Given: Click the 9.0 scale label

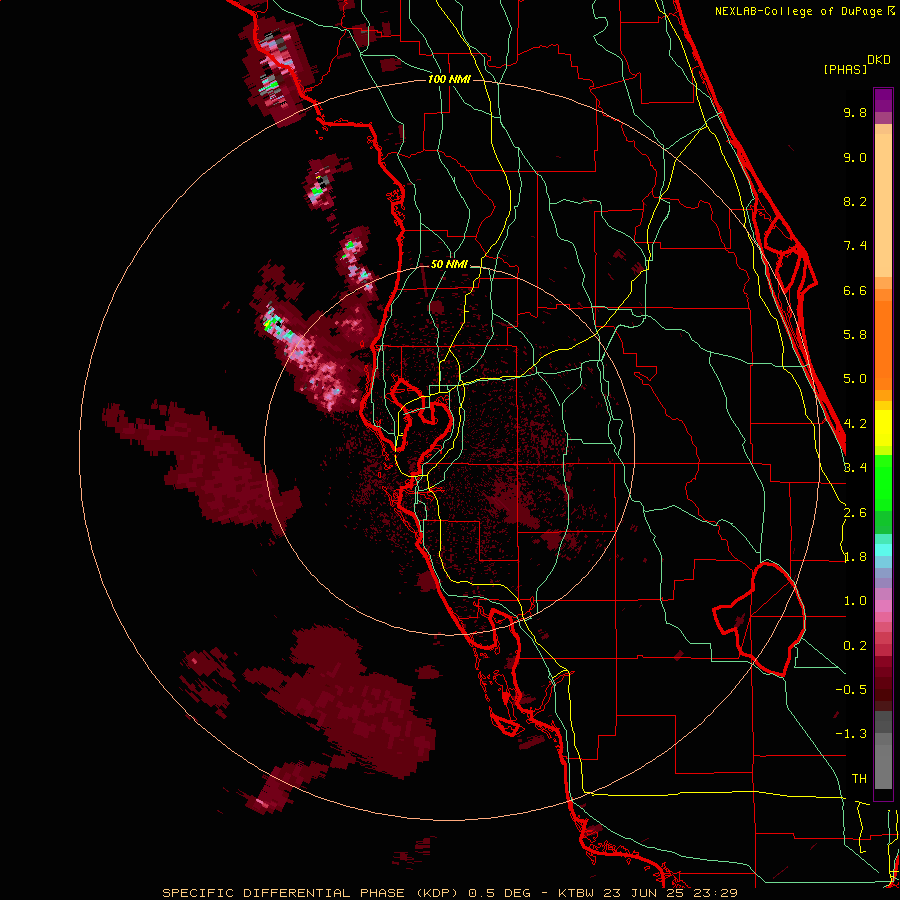Looking at the screenshot, I should click(855, 157).
